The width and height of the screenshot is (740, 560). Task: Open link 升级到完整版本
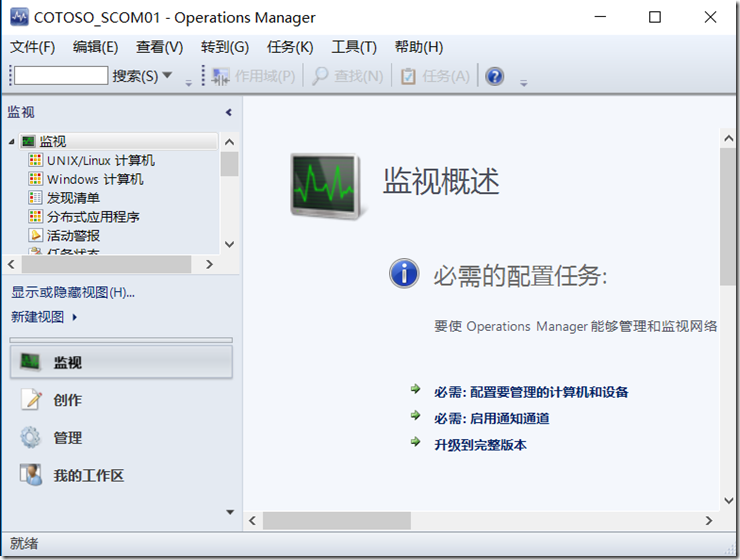pos(480,445)
